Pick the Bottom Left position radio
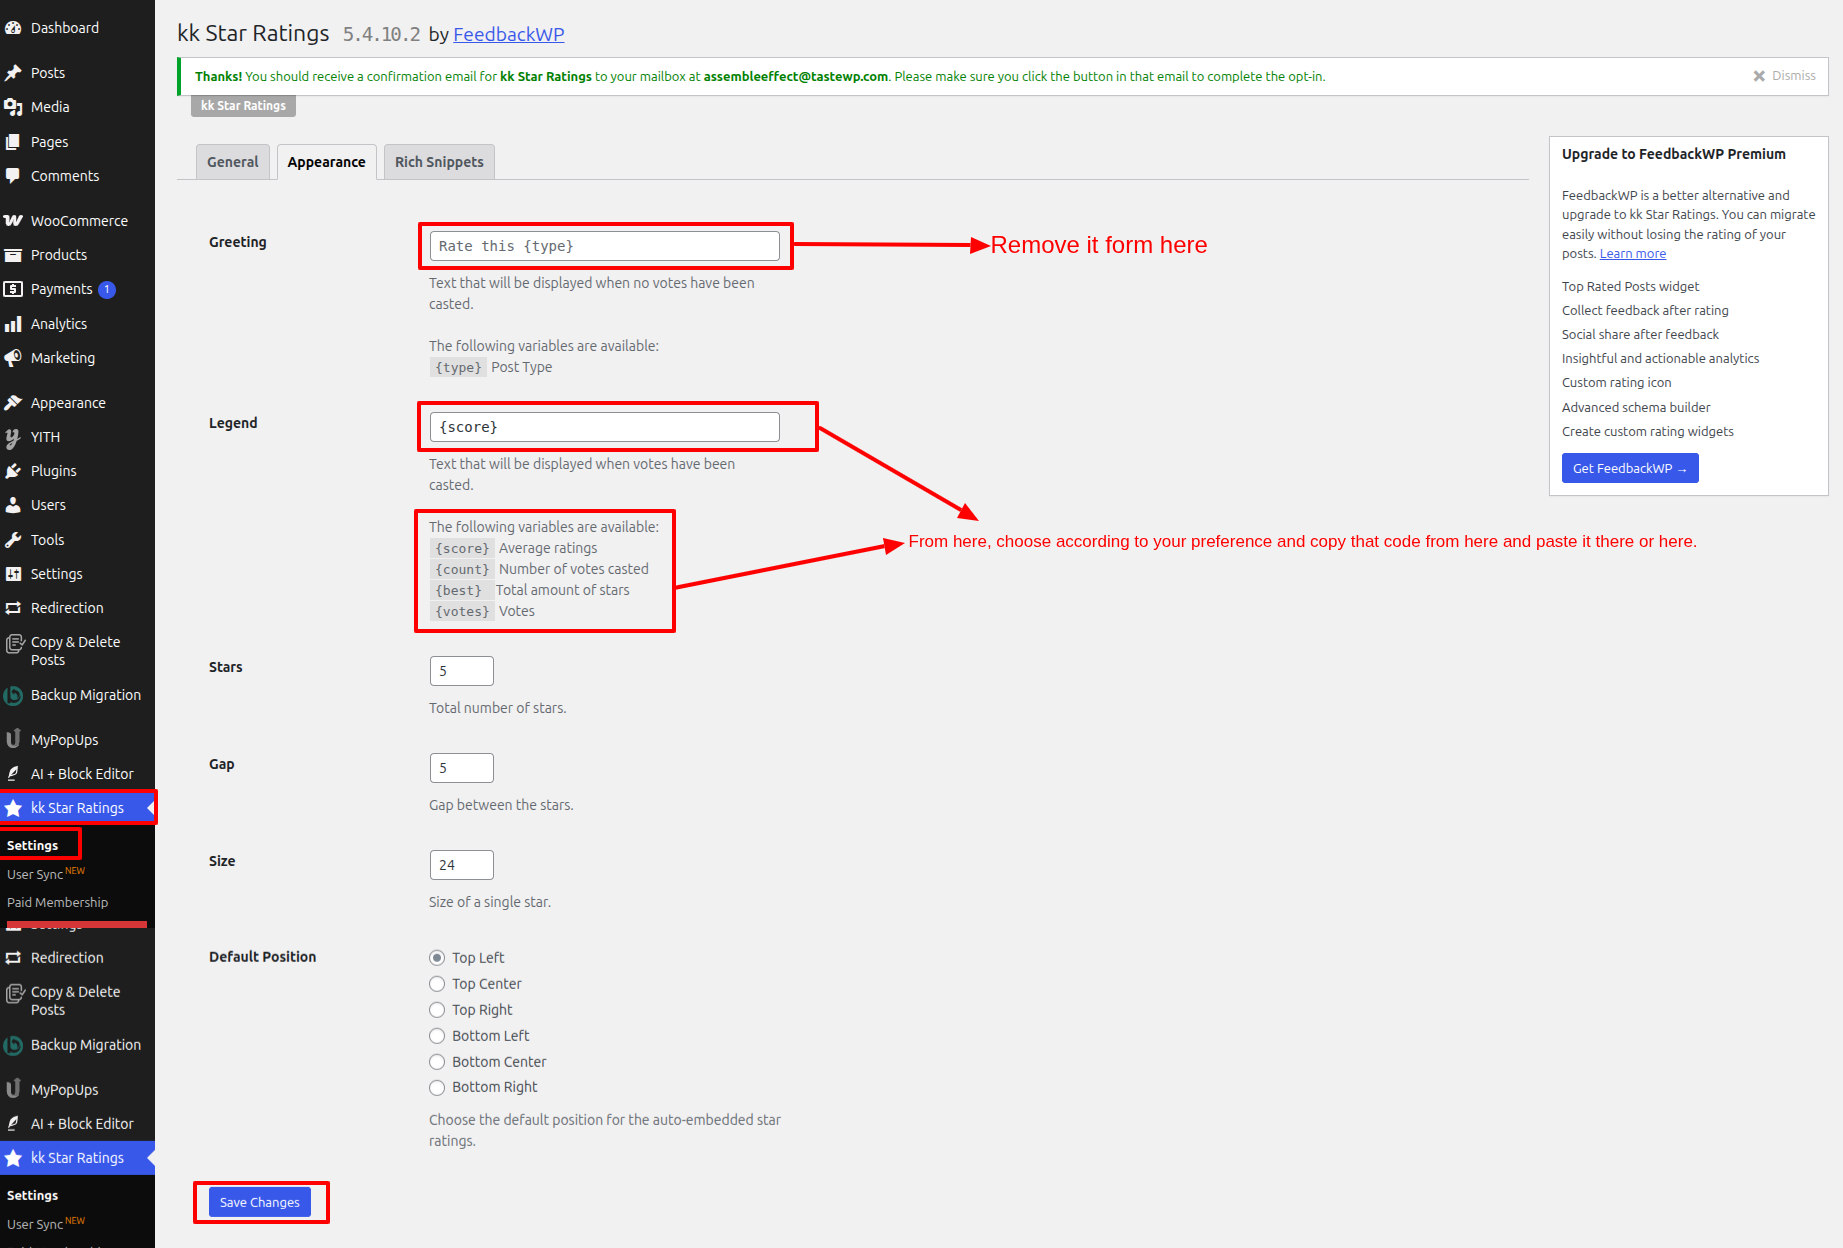1843x1248 pixels. point(437,1036)
